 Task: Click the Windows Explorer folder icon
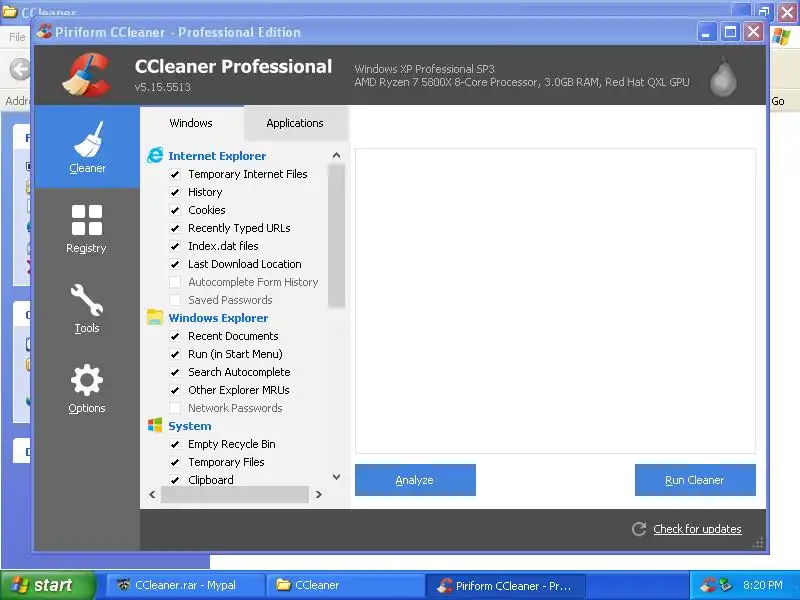click(x=155, y=317)
